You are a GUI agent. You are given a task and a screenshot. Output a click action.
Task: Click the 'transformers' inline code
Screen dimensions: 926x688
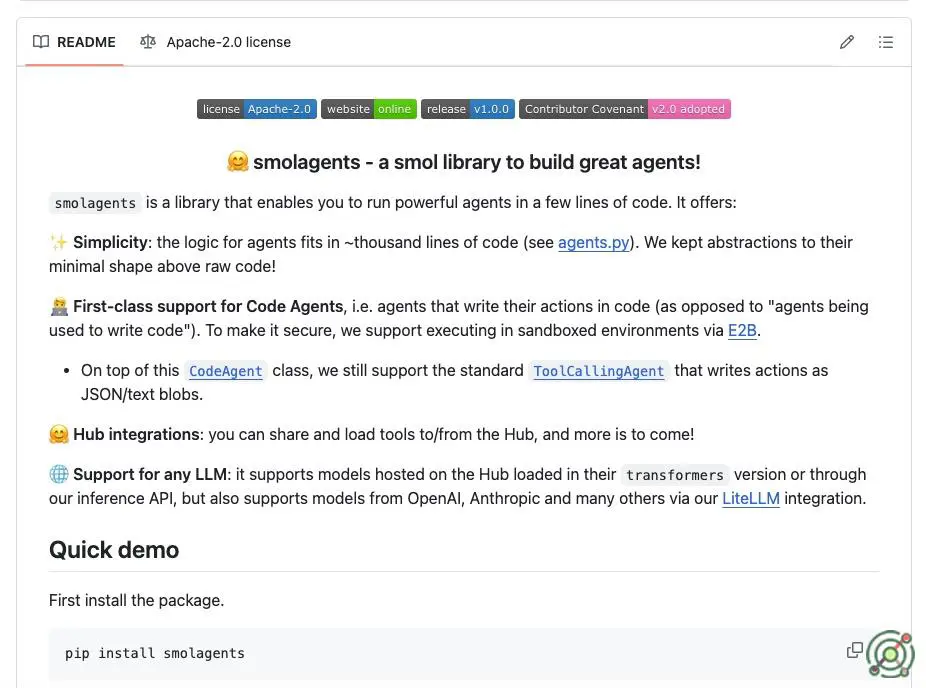pyautogui.click(x=674, y=475)
